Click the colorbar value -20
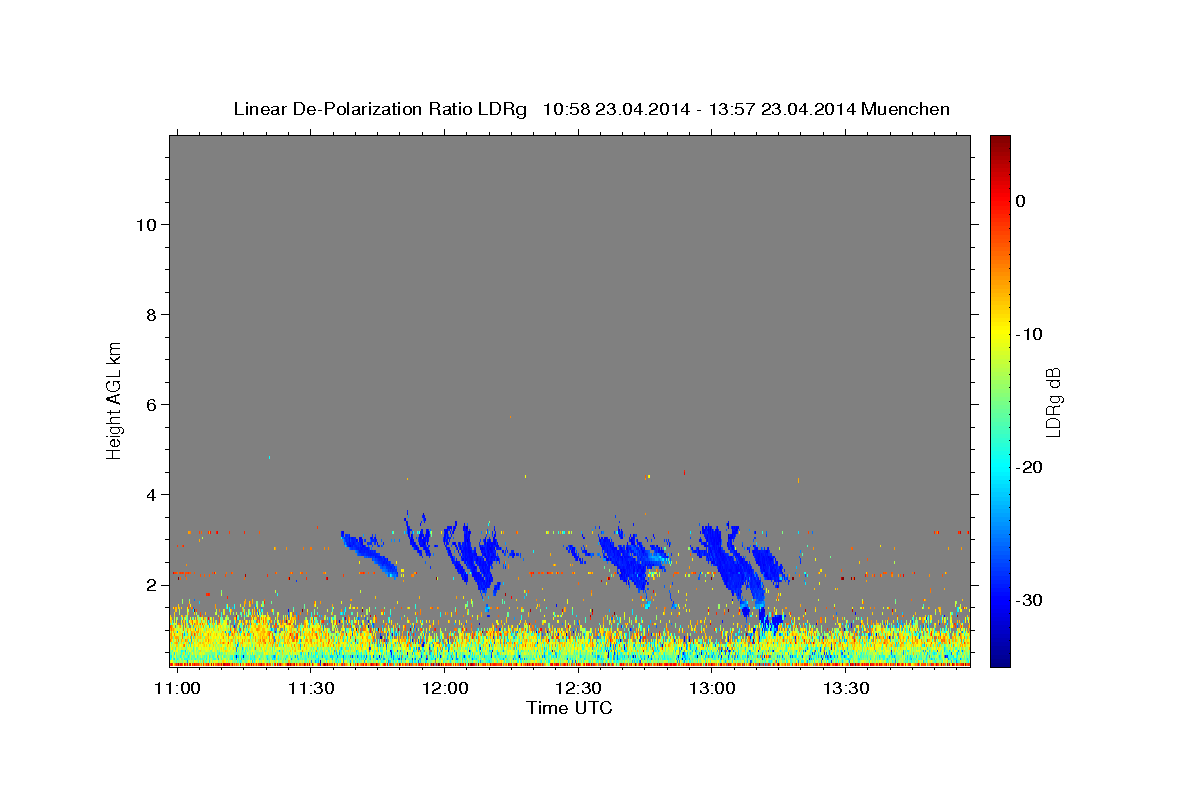 pyautogui.click(x=1030, y=467)
